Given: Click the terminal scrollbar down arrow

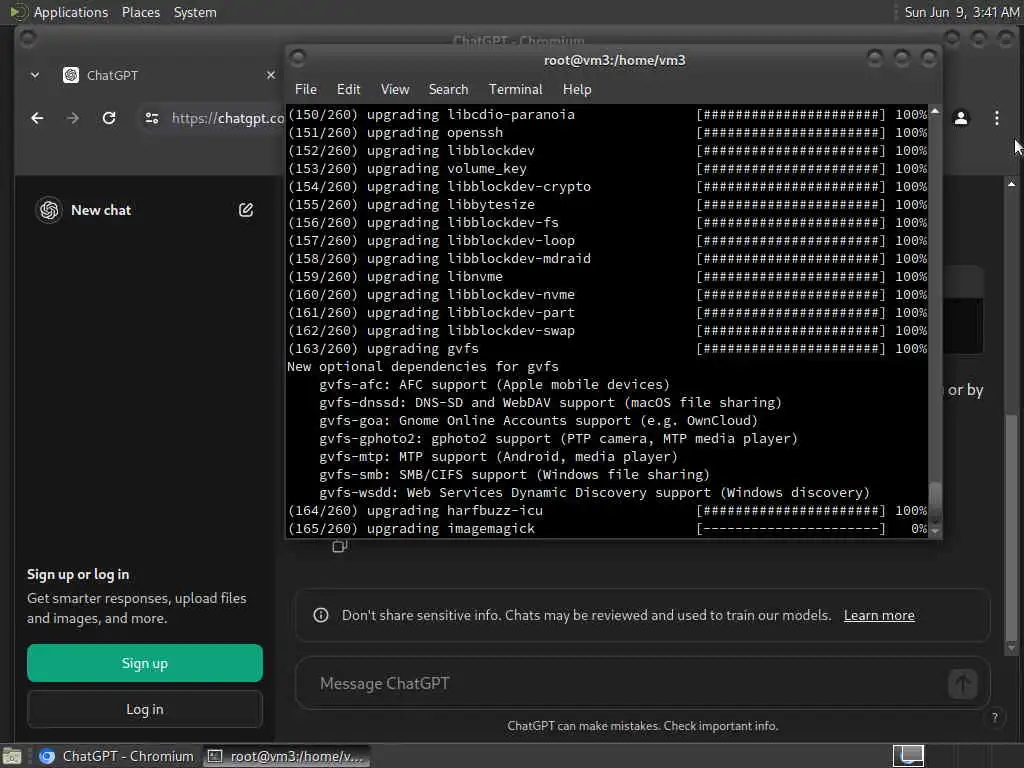Looking at the screenshot, I should click(935, 531).
